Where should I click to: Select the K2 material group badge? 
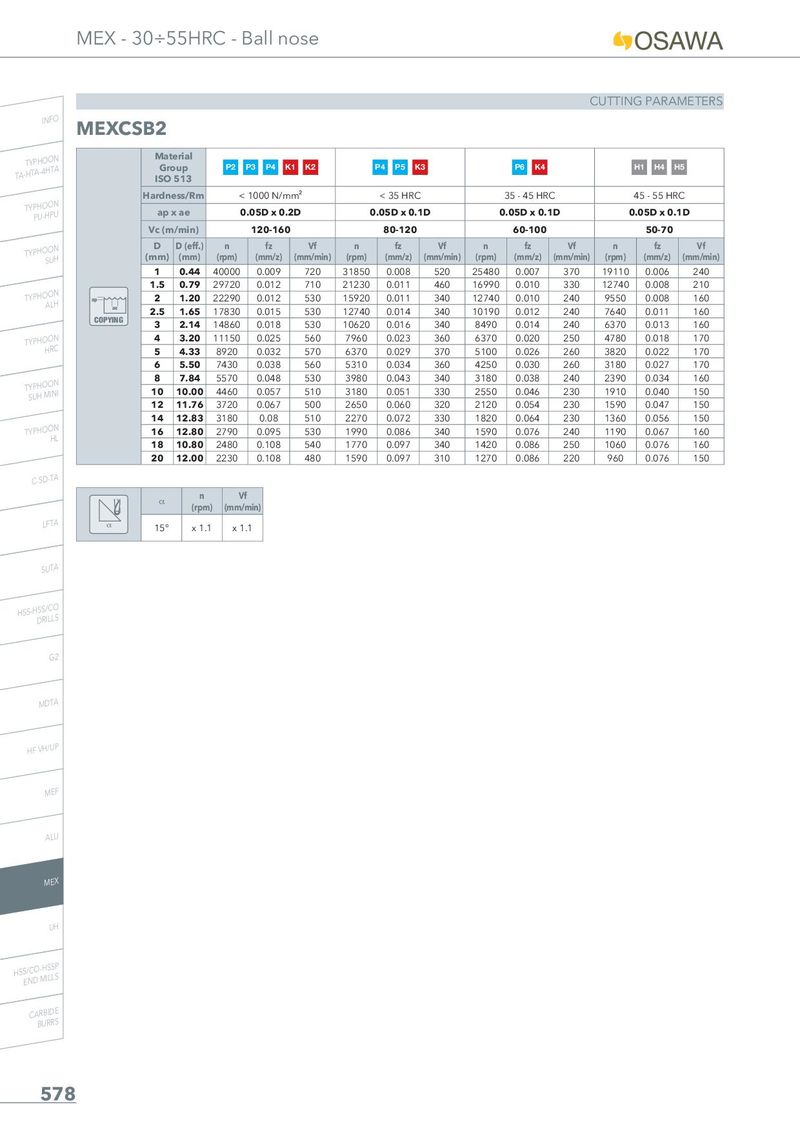[x=310, y=167]
